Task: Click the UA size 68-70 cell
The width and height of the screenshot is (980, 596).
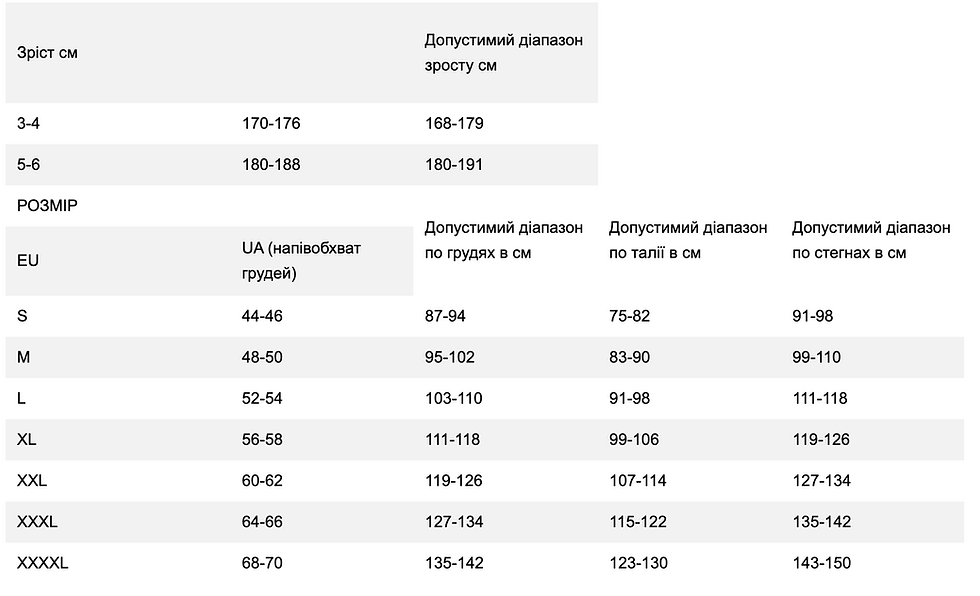Action: coord(262,563)
